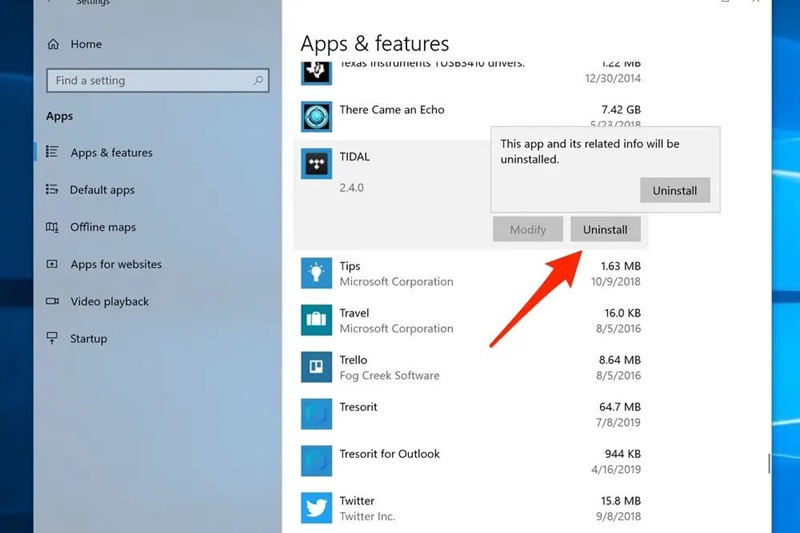Select the Travel suitcase icon
The image size is (800, 533).
tap(316, 320)
